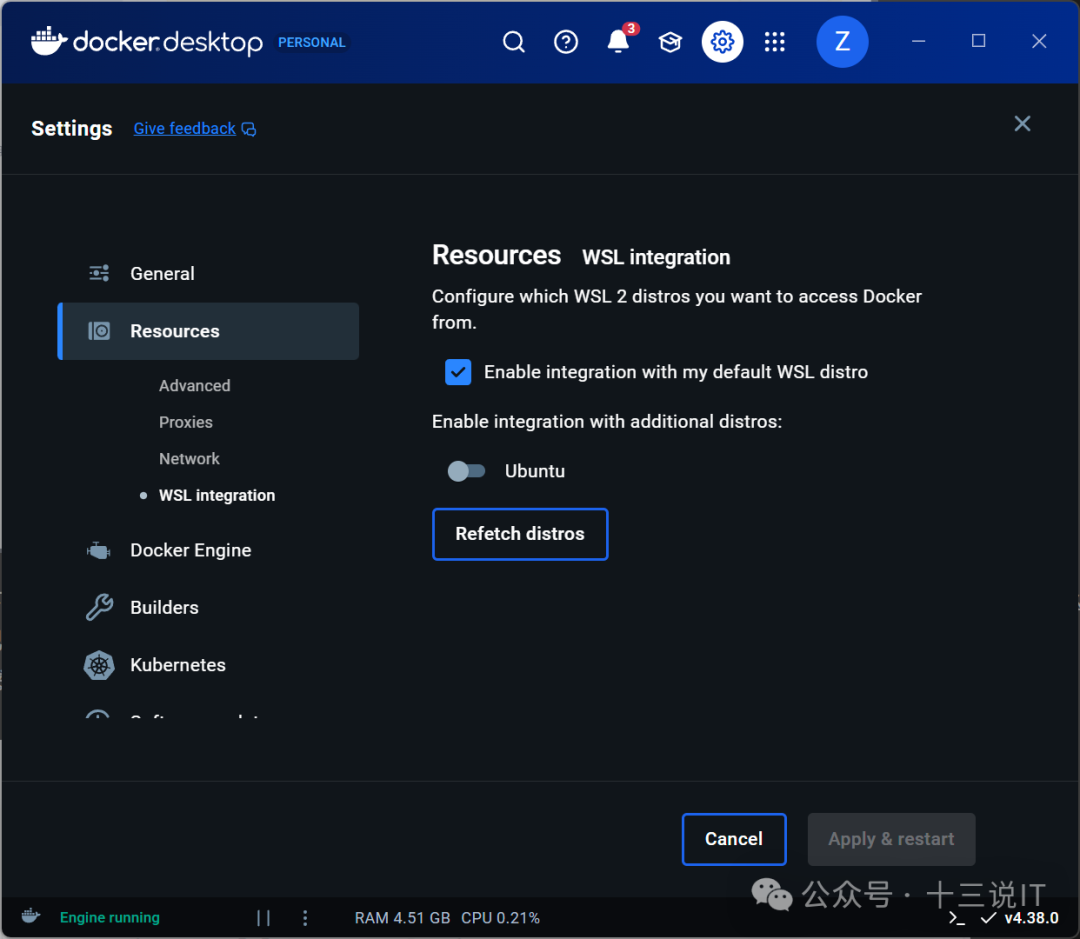This screenshot has height=939, width=1080.
Task: Maximize the Docker Desktop window
Action: pos(978,41)
